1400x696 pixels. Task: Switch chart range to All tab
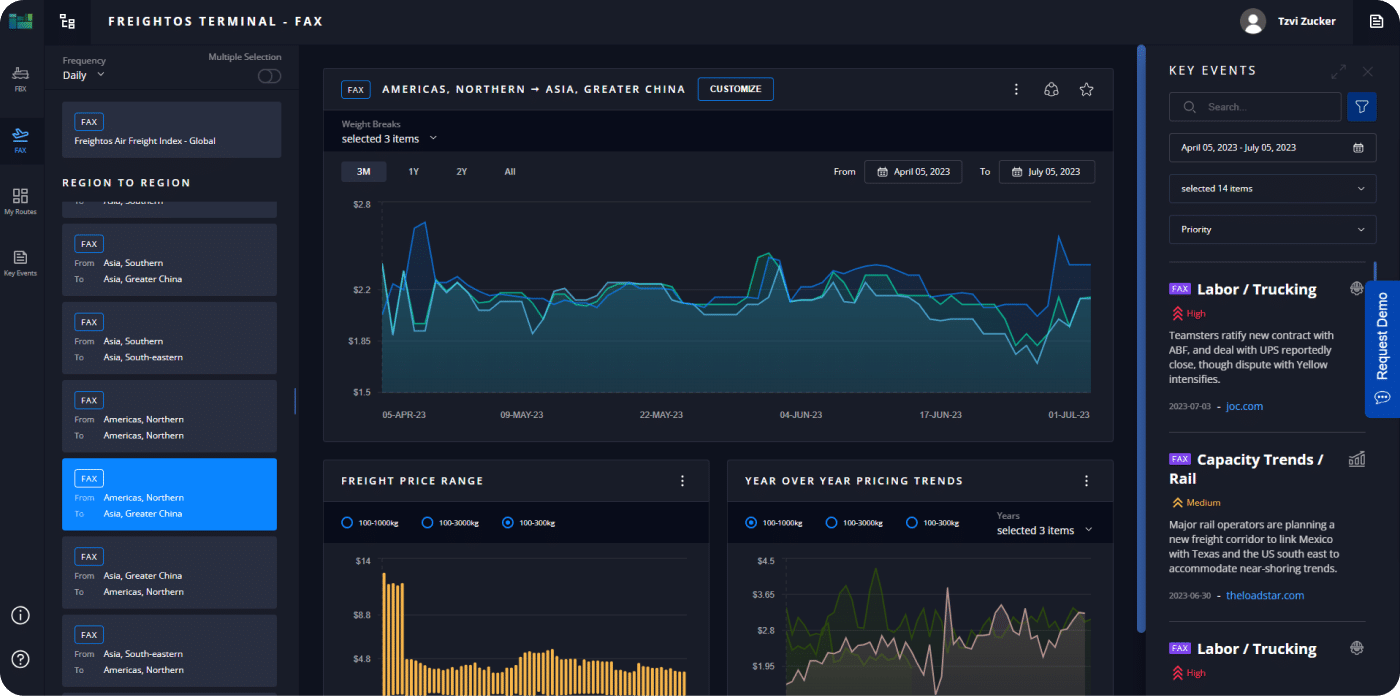point(510,172)
